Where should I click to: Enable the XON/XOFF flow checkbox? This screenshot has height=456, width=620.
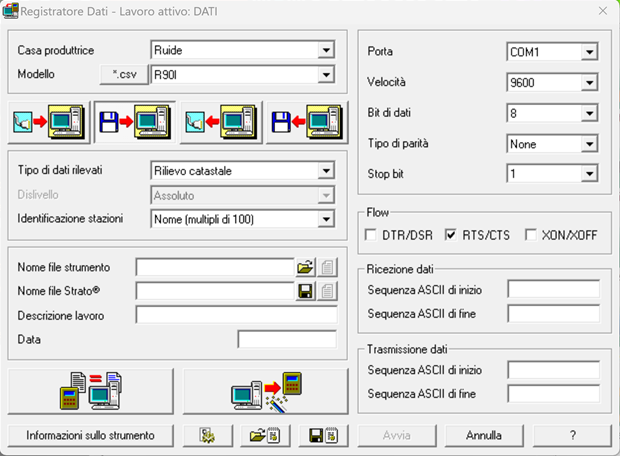(x=530, y=234)
